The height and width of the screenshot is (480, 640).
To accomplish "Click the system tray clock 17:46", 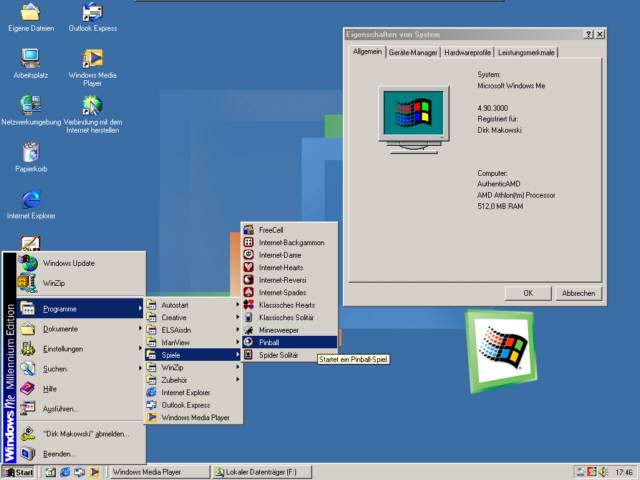I will [x=623, y=472].
